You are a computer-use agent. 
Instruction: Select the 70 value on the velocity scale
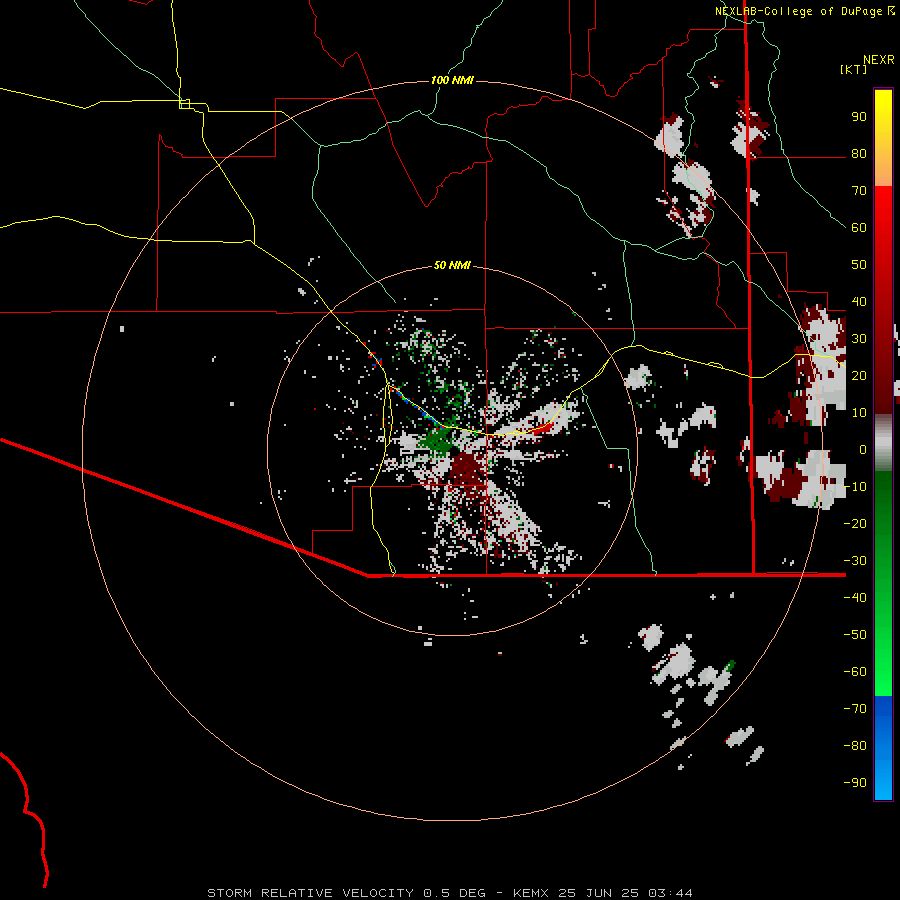pyautogui.click(x=859, y=191)
